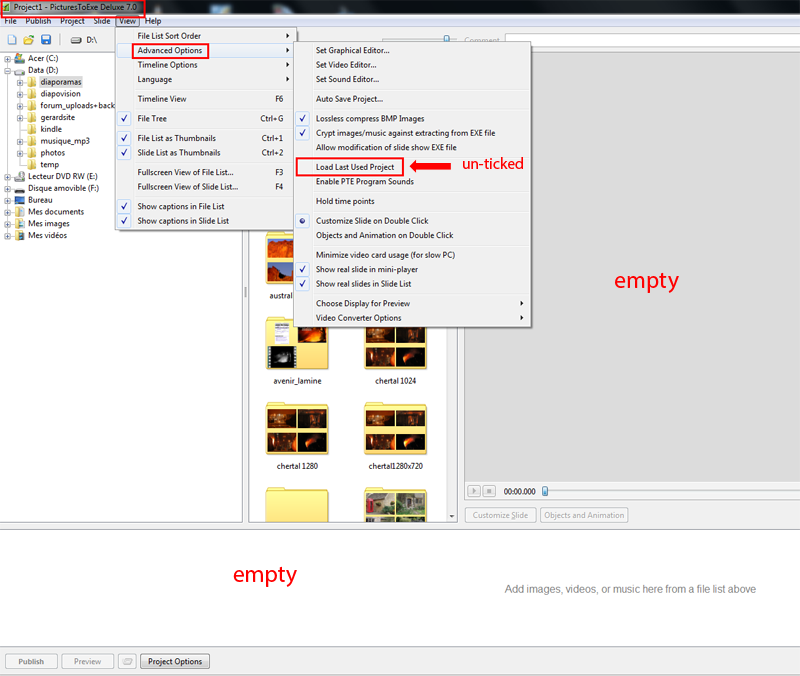The width and height of the screenshot is (800, 676).
Task: Click the Project Options button
Action: click(175, 661)
